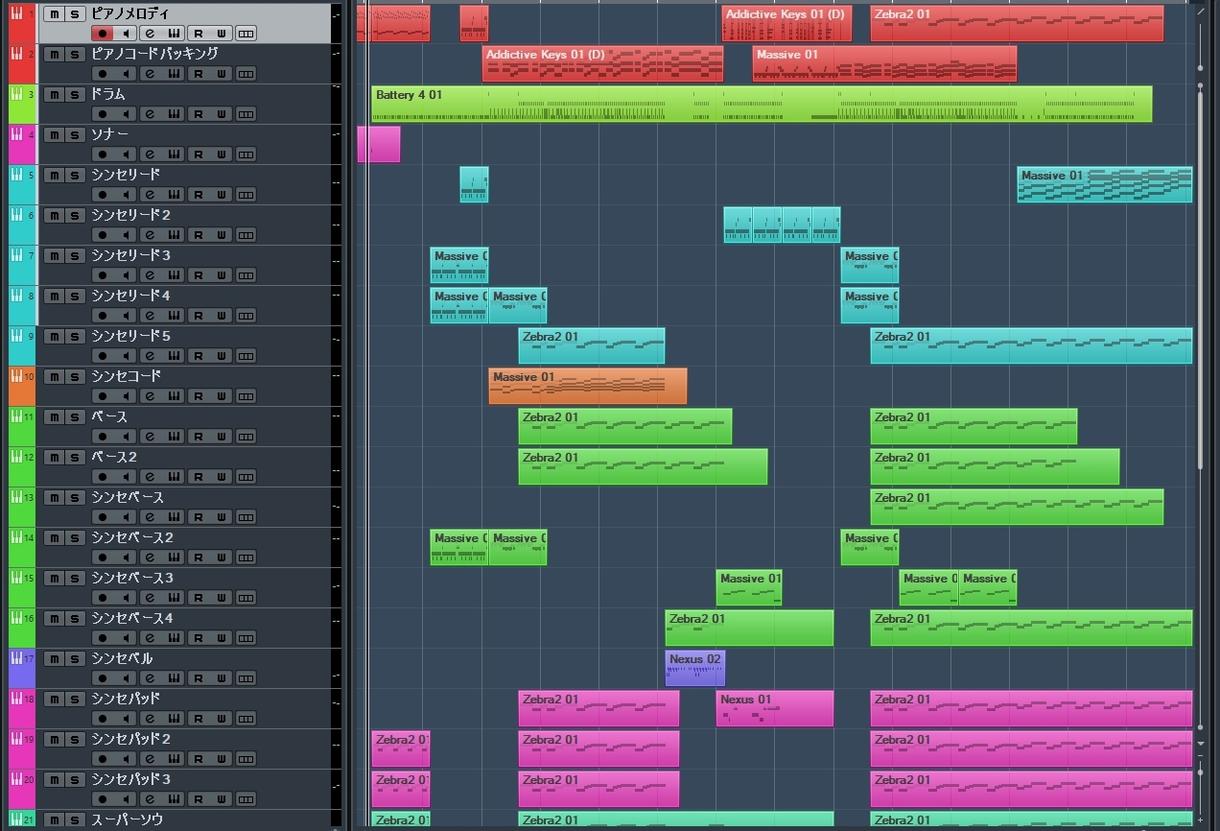Open channel settings (e) for シンセパッド track

(x=149, y=718)
